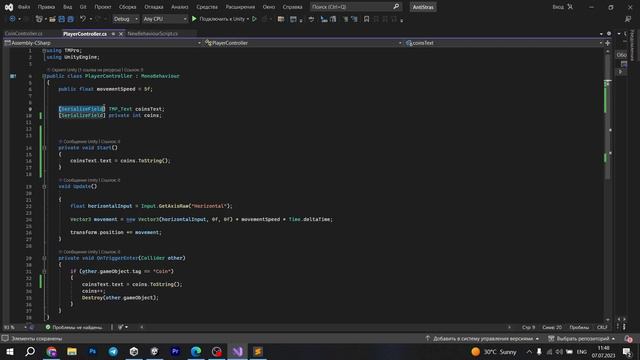Open the Windows Start menu

tap(9, 351)
